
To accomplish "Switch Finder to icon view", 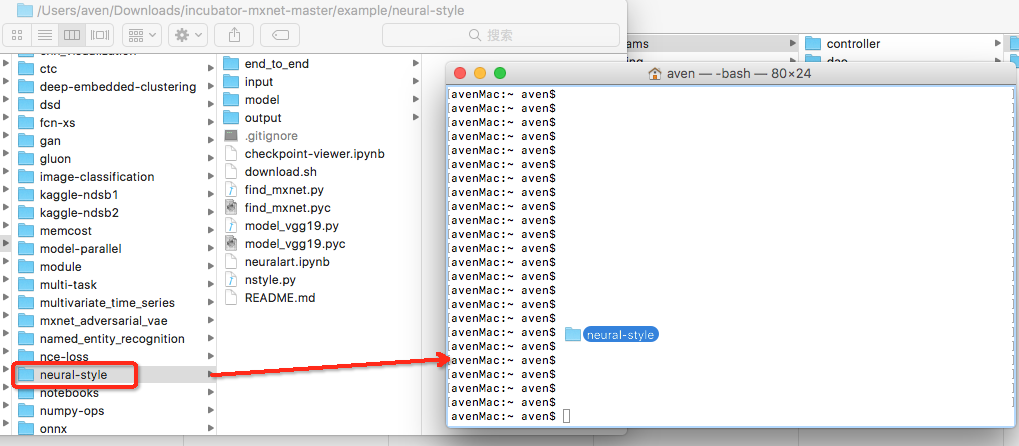I will (x=17, y=35).
